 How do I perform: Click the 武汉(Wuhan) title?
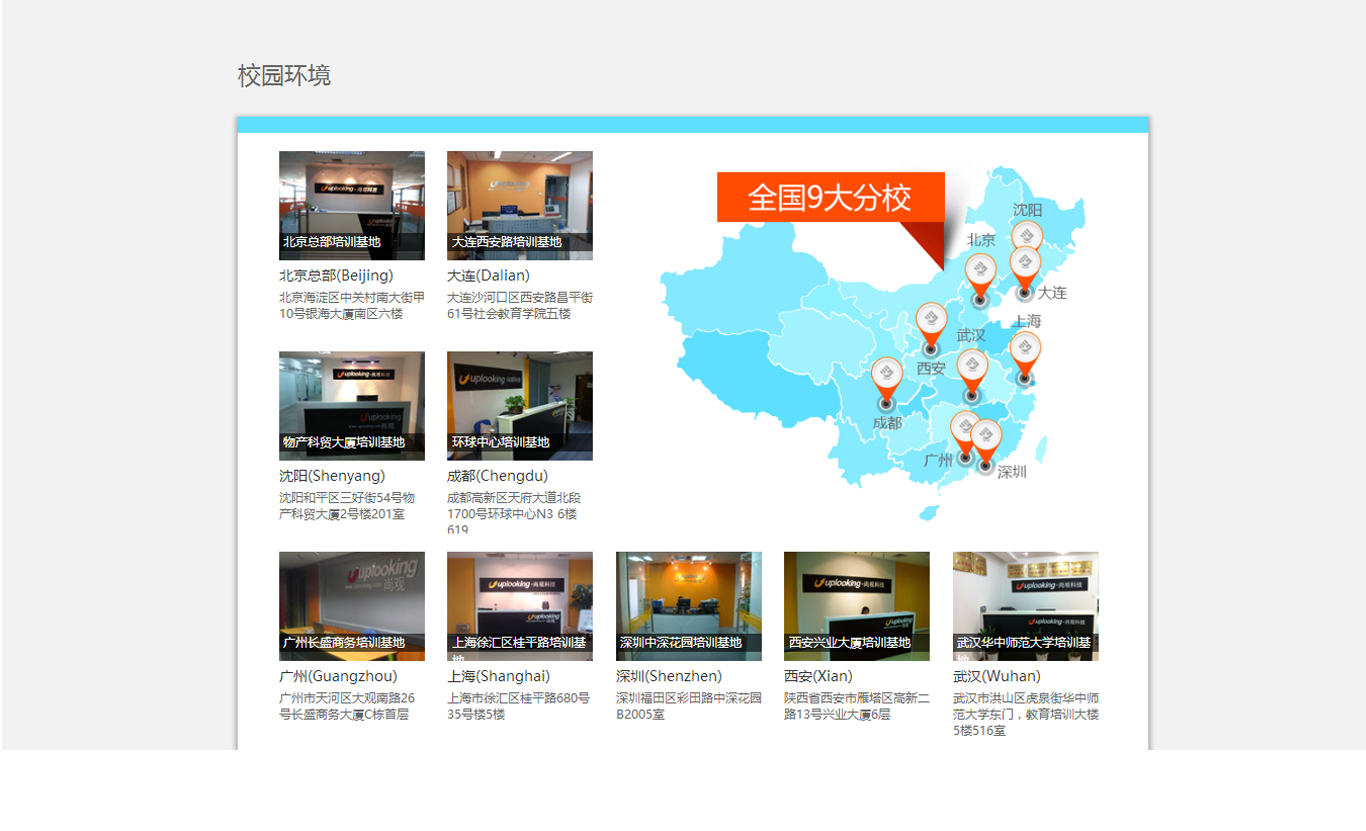pos(997,676)
